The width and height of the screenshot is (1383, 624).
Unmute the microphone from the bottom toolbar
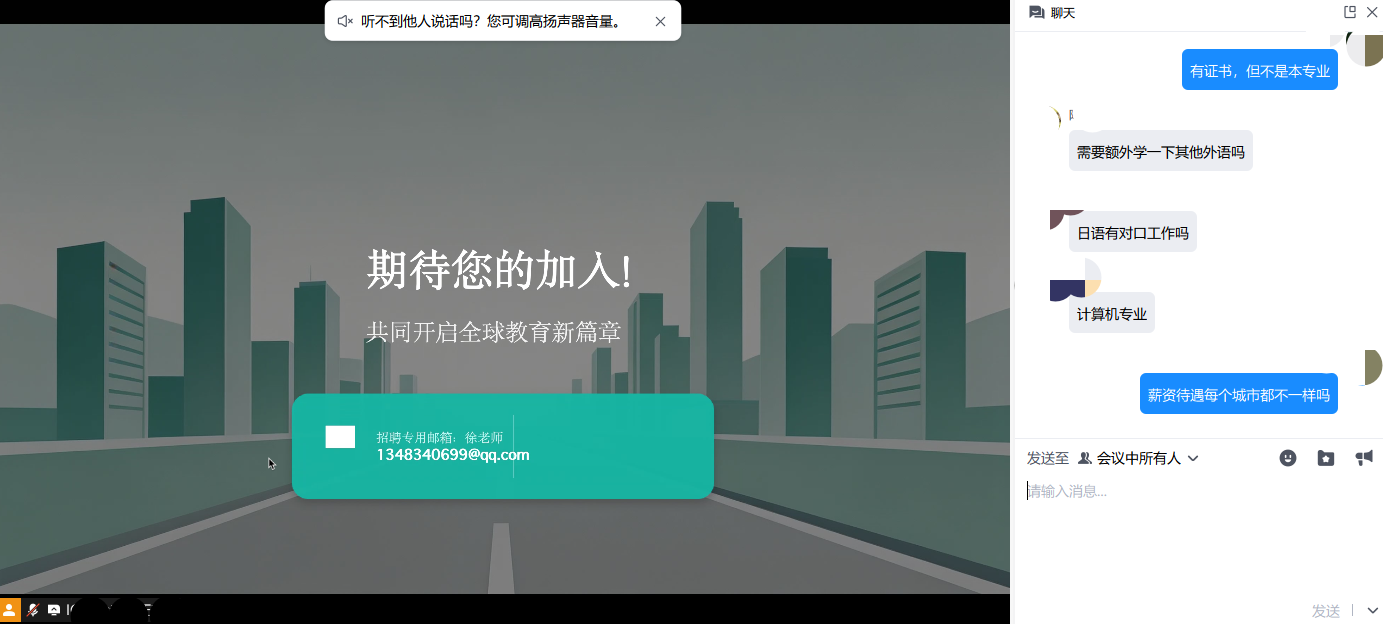click(x=32, y=608)
